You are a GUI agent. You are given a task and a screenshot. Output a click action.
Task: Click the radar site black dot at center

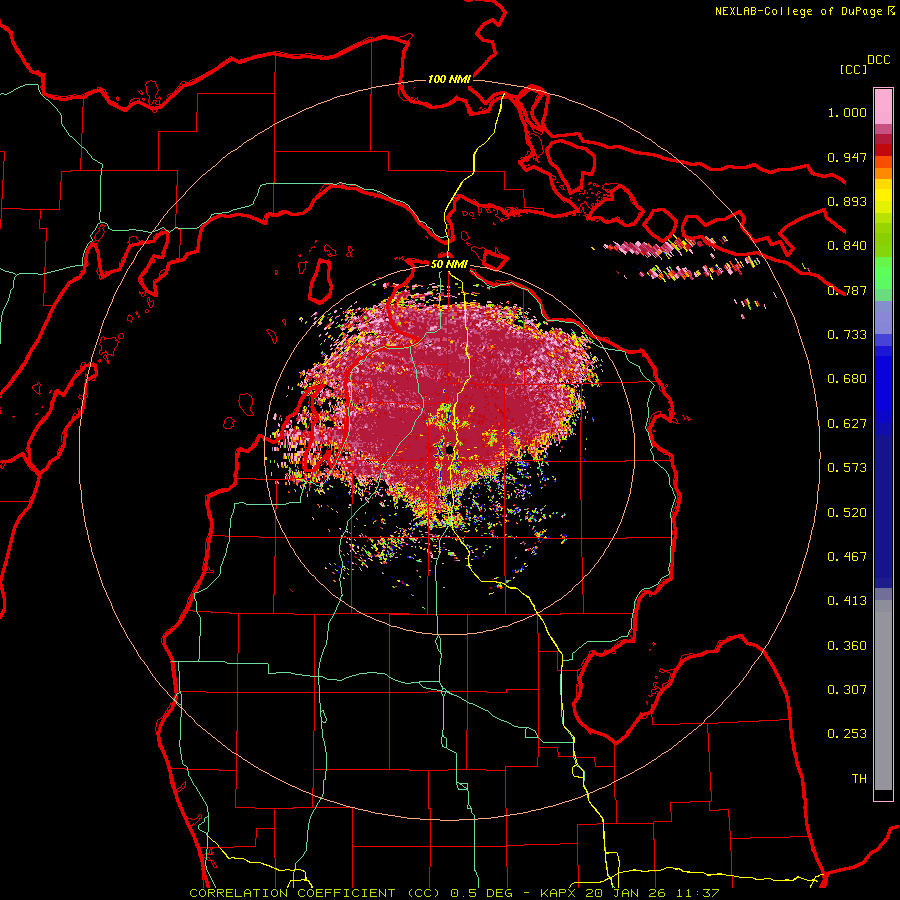tap(449, 452)
